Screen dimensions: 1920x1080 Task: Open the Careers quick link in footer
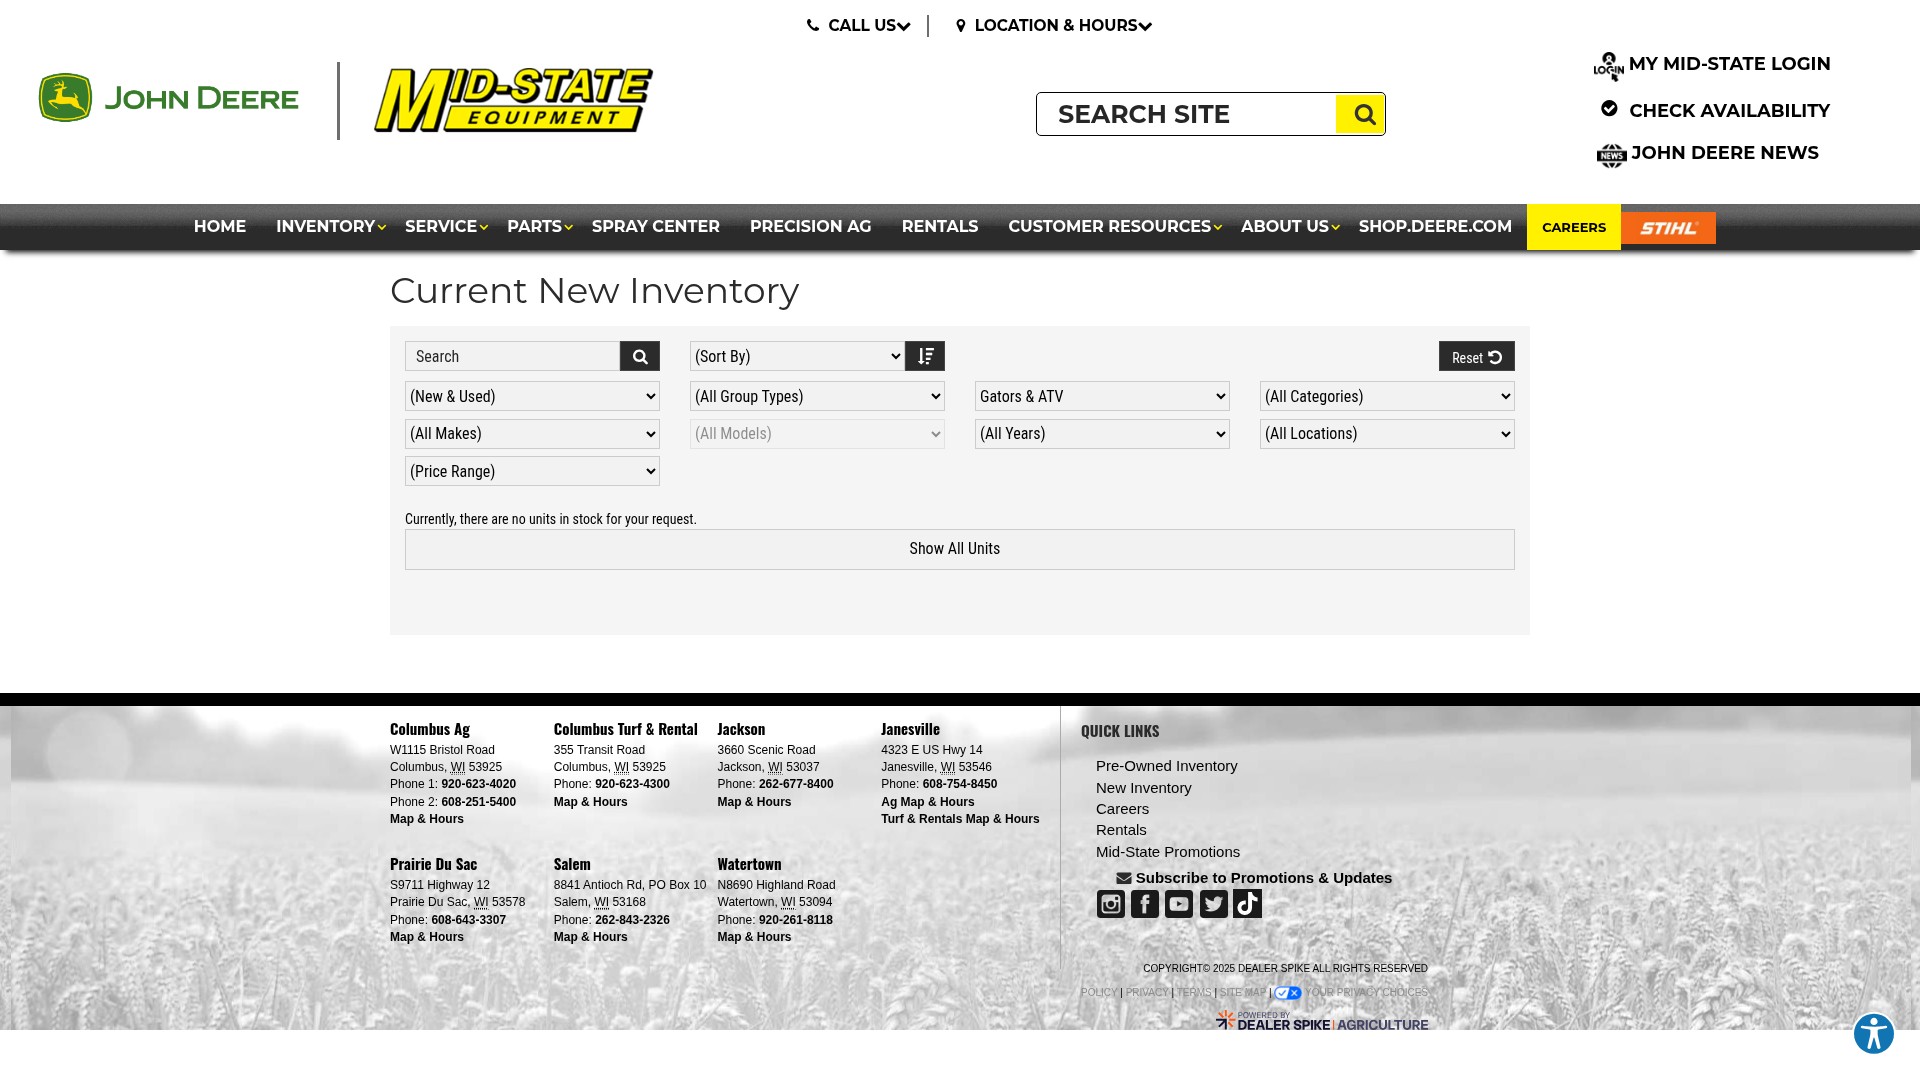pos(1122,809)
